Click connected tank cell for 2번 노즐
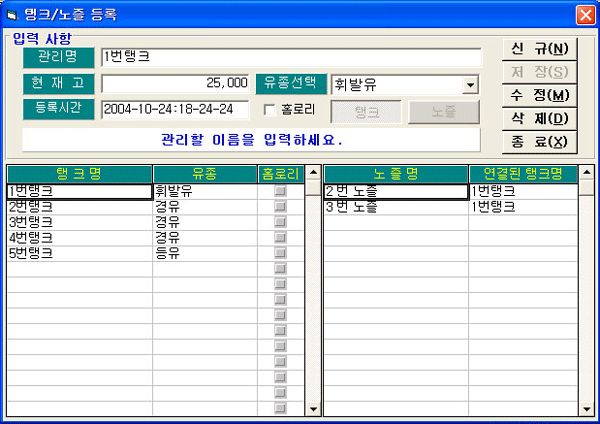This screenshot has height=424, width=600. (x=523, y=192)
